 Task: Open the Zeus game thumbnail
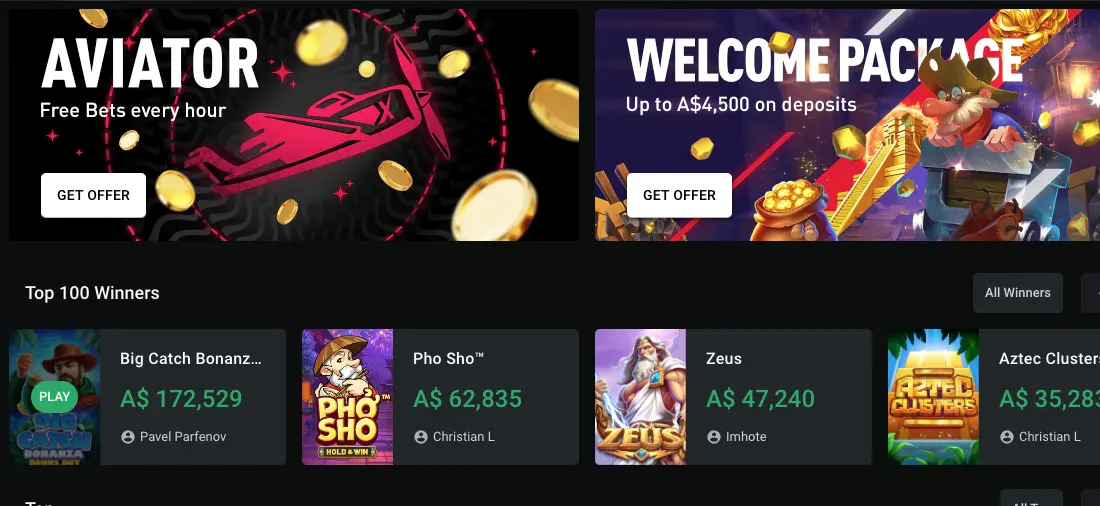pos(640,397)
